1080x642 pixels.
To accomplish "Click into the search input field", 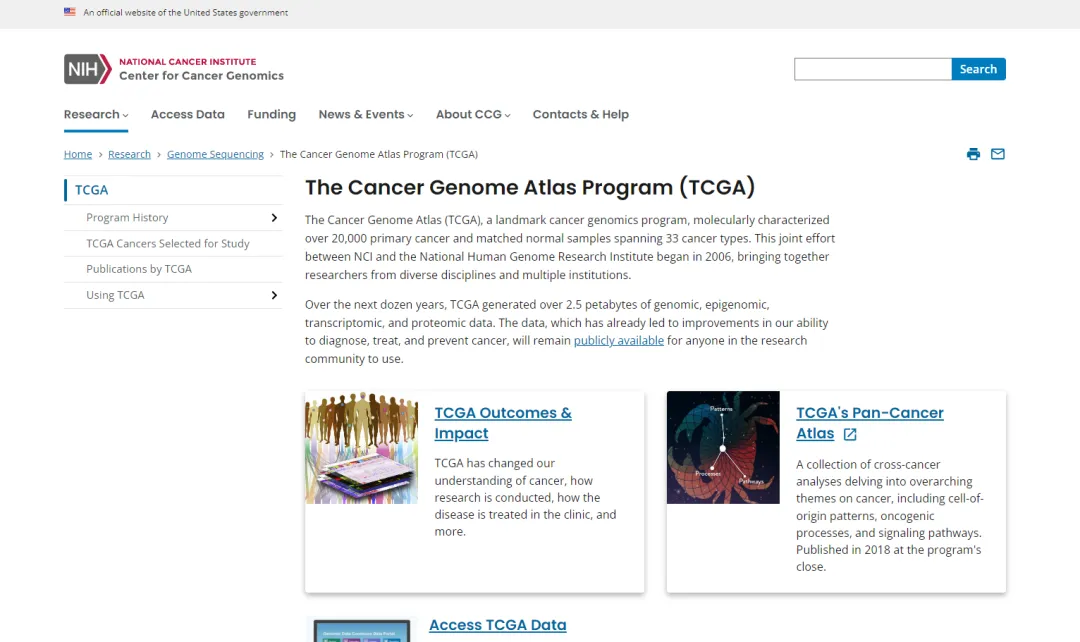I will pos(873,69).
